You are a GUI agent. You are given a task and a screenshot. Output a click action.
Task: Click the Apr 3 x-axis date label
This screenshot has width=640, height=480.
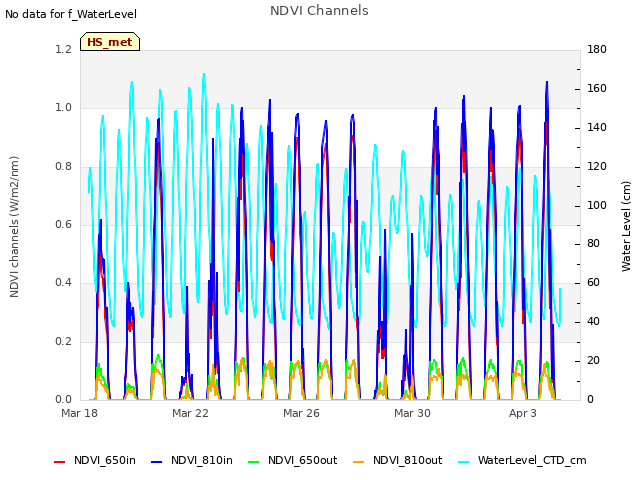(x=523, y=413)
